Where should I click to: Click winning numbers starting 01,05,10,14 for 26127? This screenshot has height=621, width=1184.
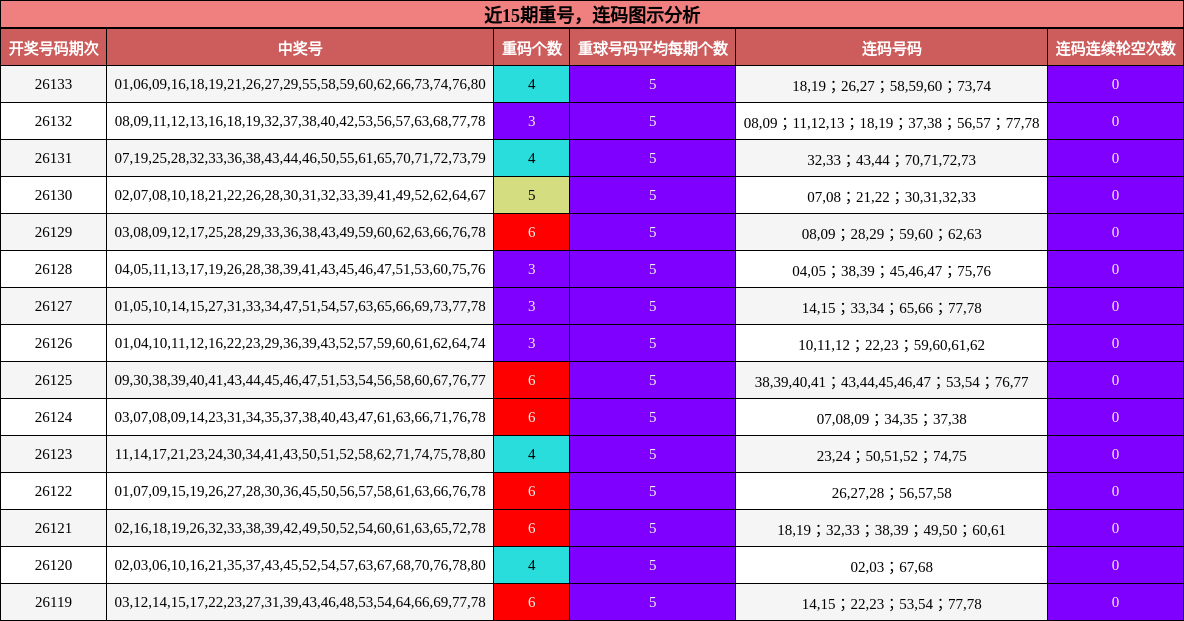coord(300,306)
